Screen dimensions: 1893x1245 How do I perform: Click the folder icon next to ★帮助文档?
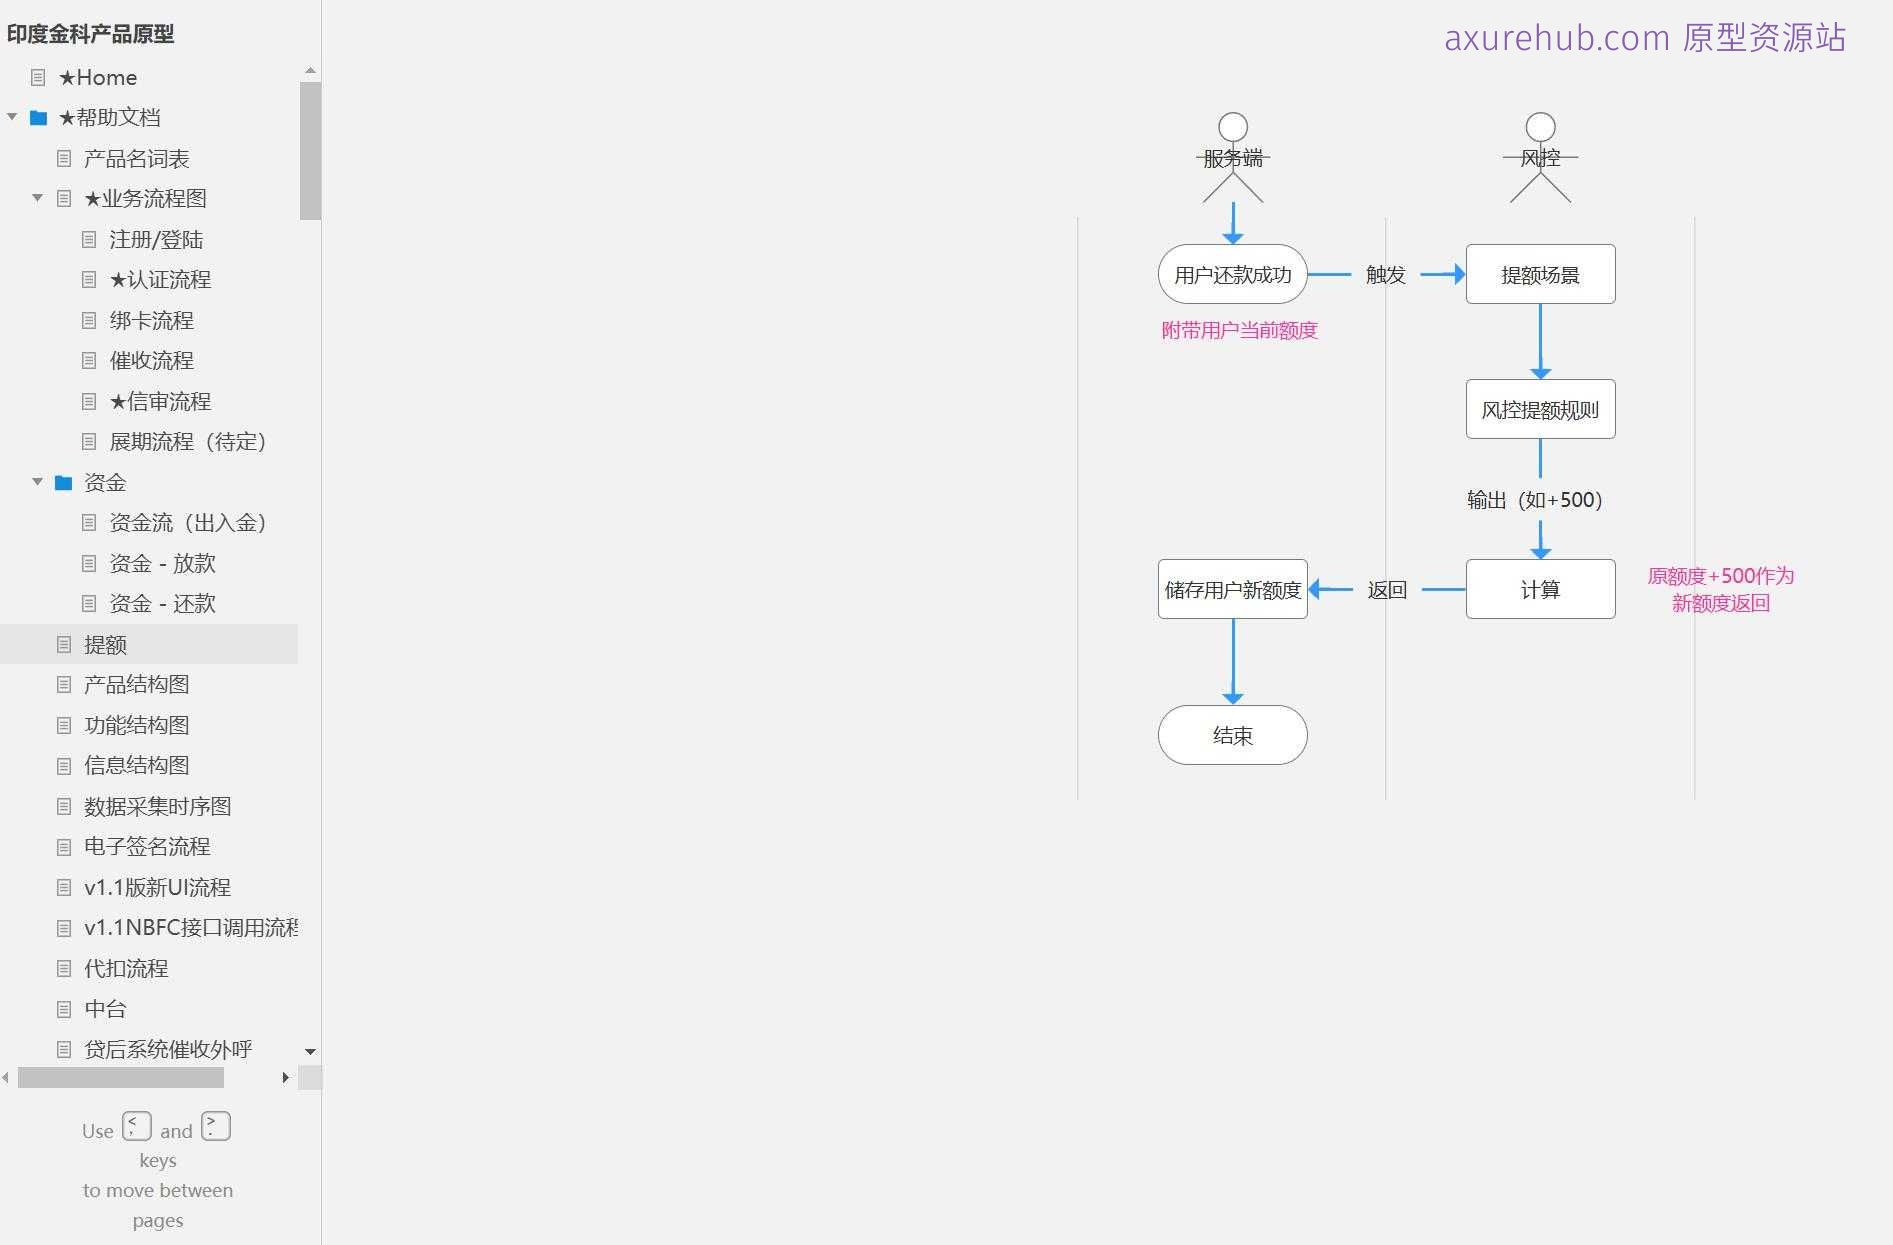click(x=38, y=117)
